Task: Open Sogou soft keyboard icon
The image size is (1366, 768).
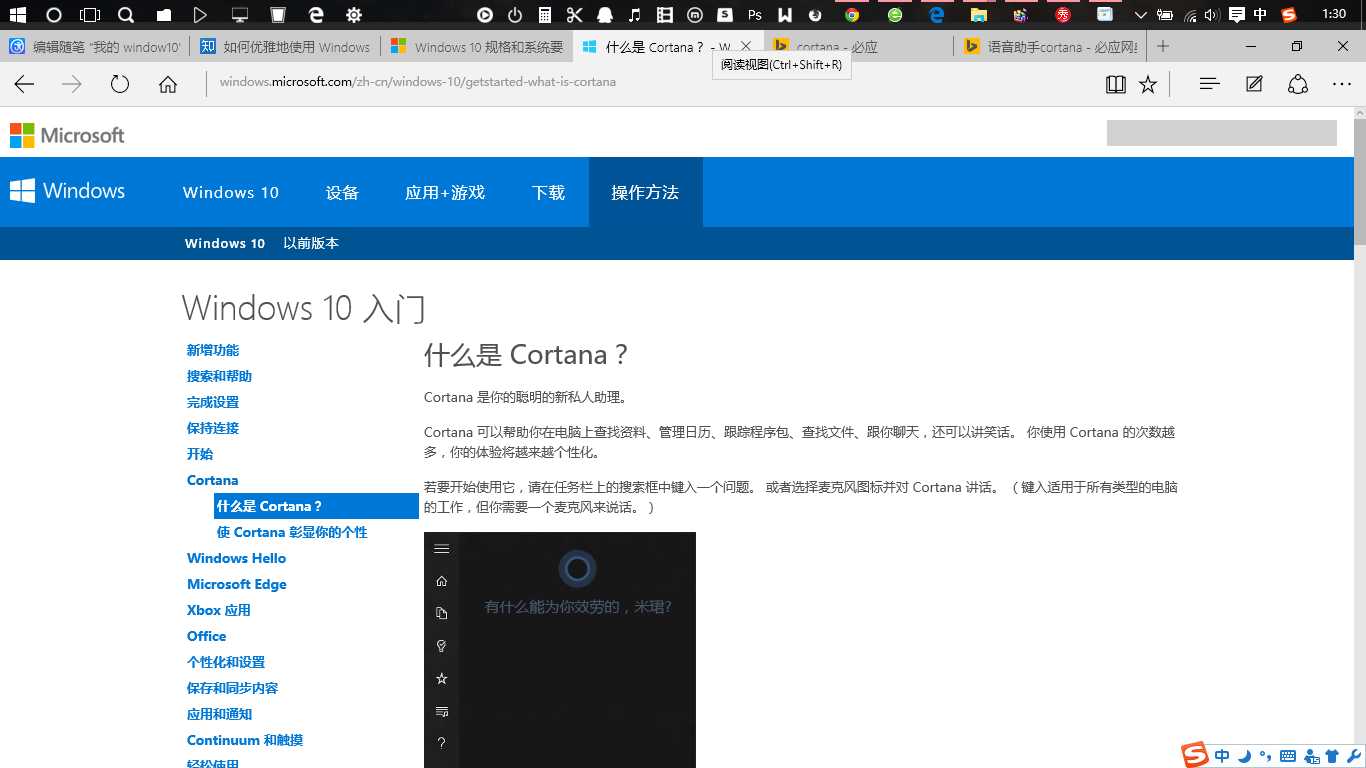Action: (x=1288, y=756)
